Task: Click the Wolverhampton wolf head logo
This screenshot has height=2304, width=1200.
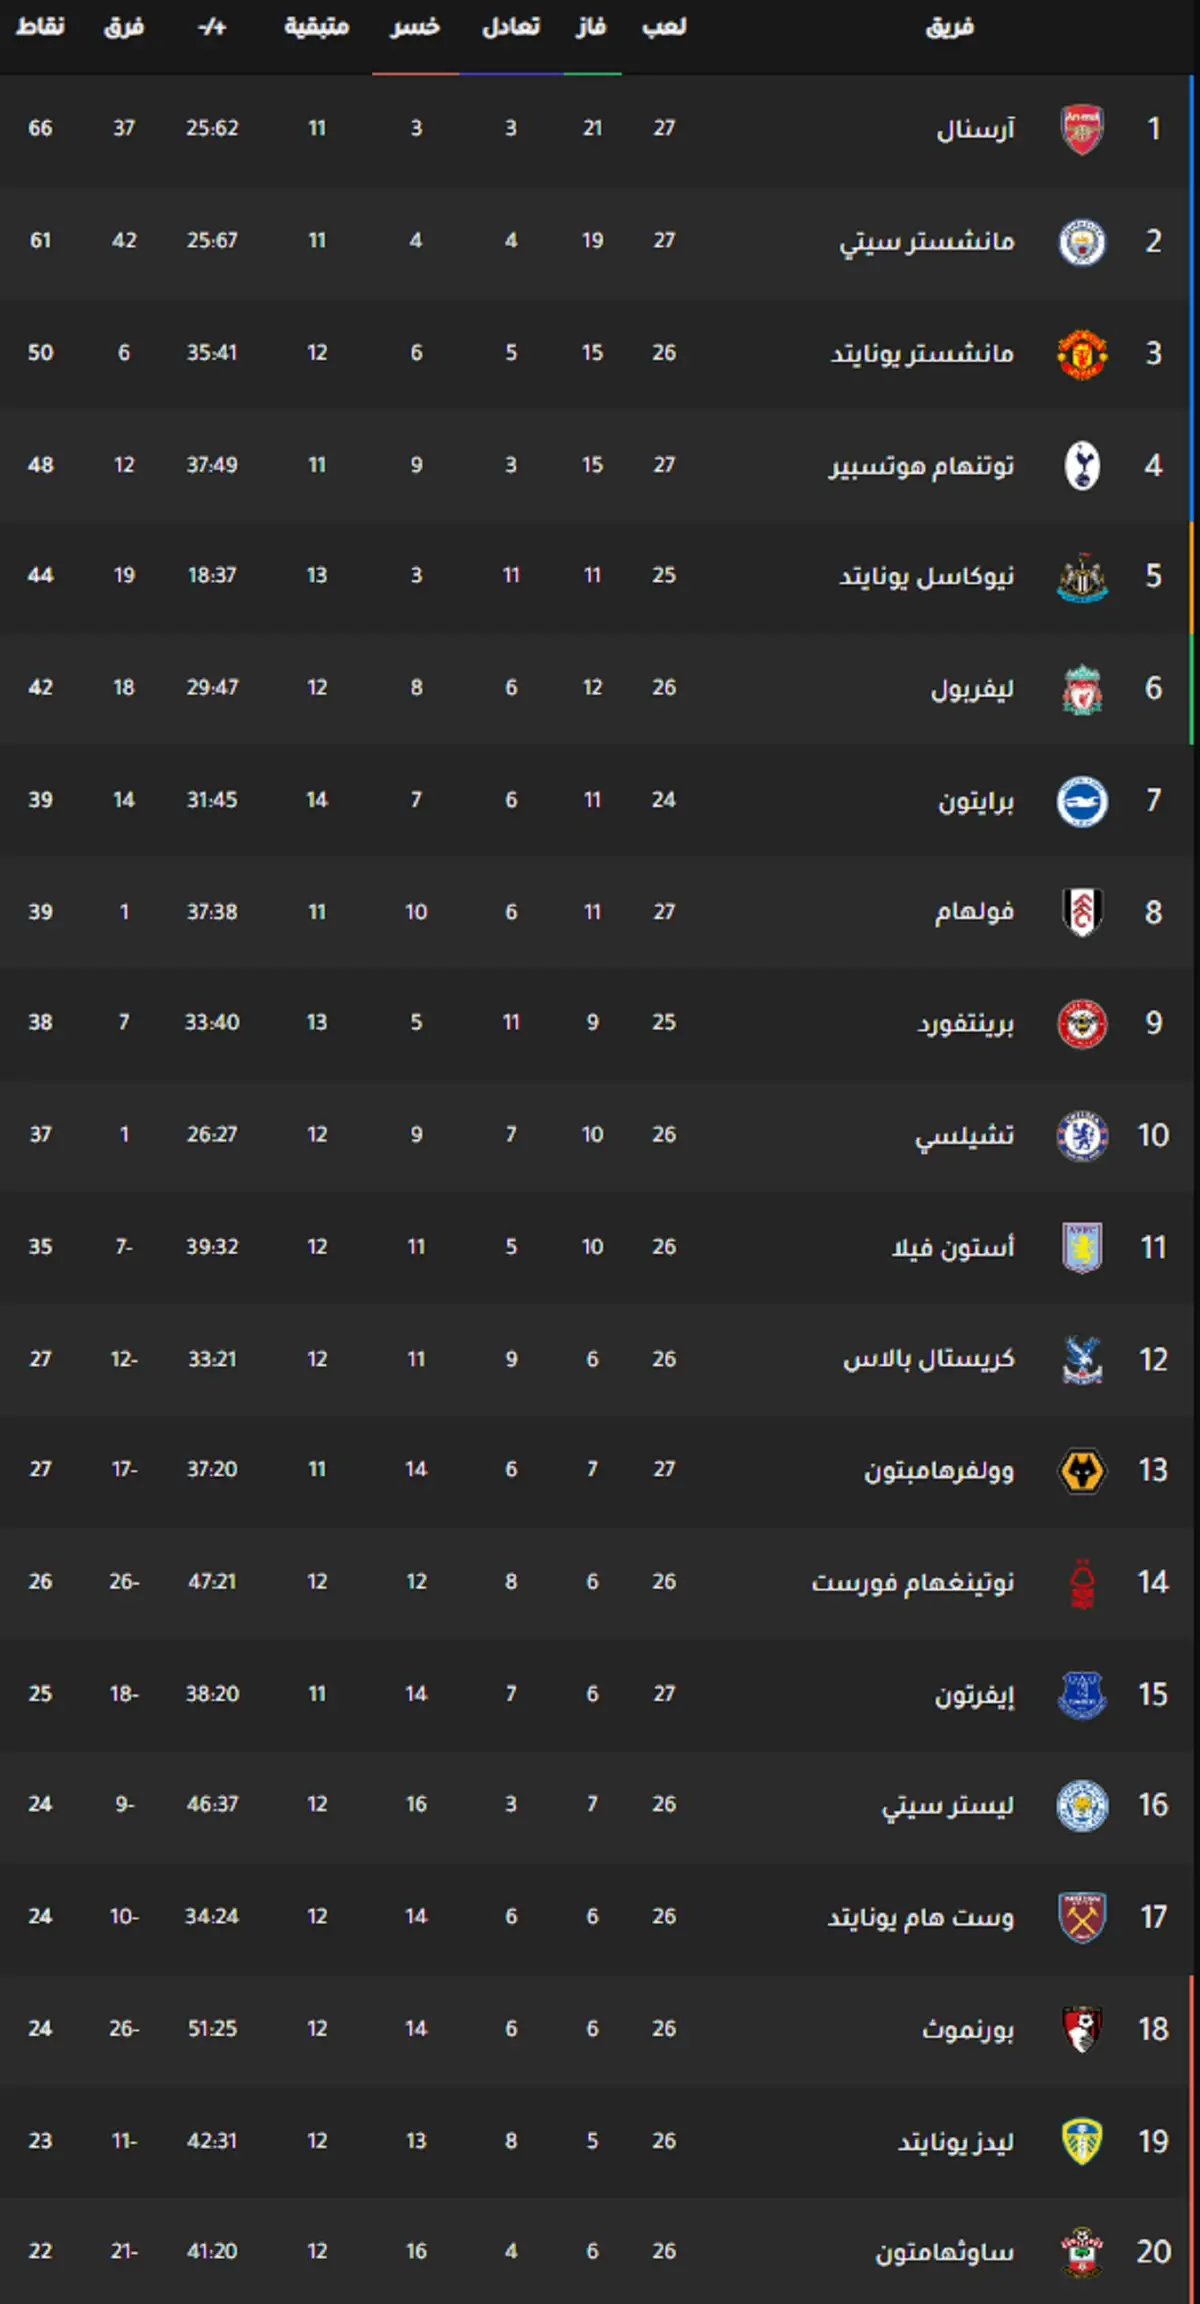Action: 1082,1471
